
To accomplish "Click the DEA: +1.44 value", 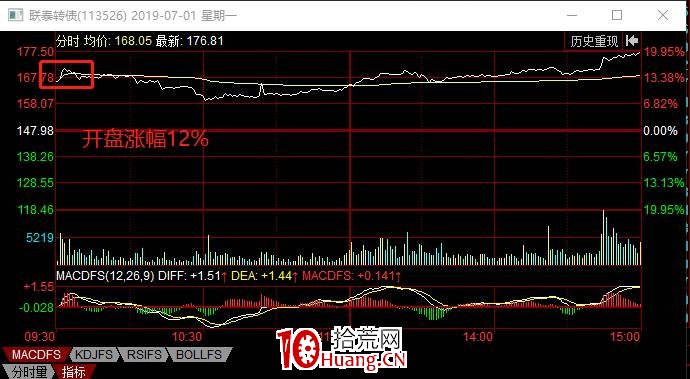I will tap(261, 276).
